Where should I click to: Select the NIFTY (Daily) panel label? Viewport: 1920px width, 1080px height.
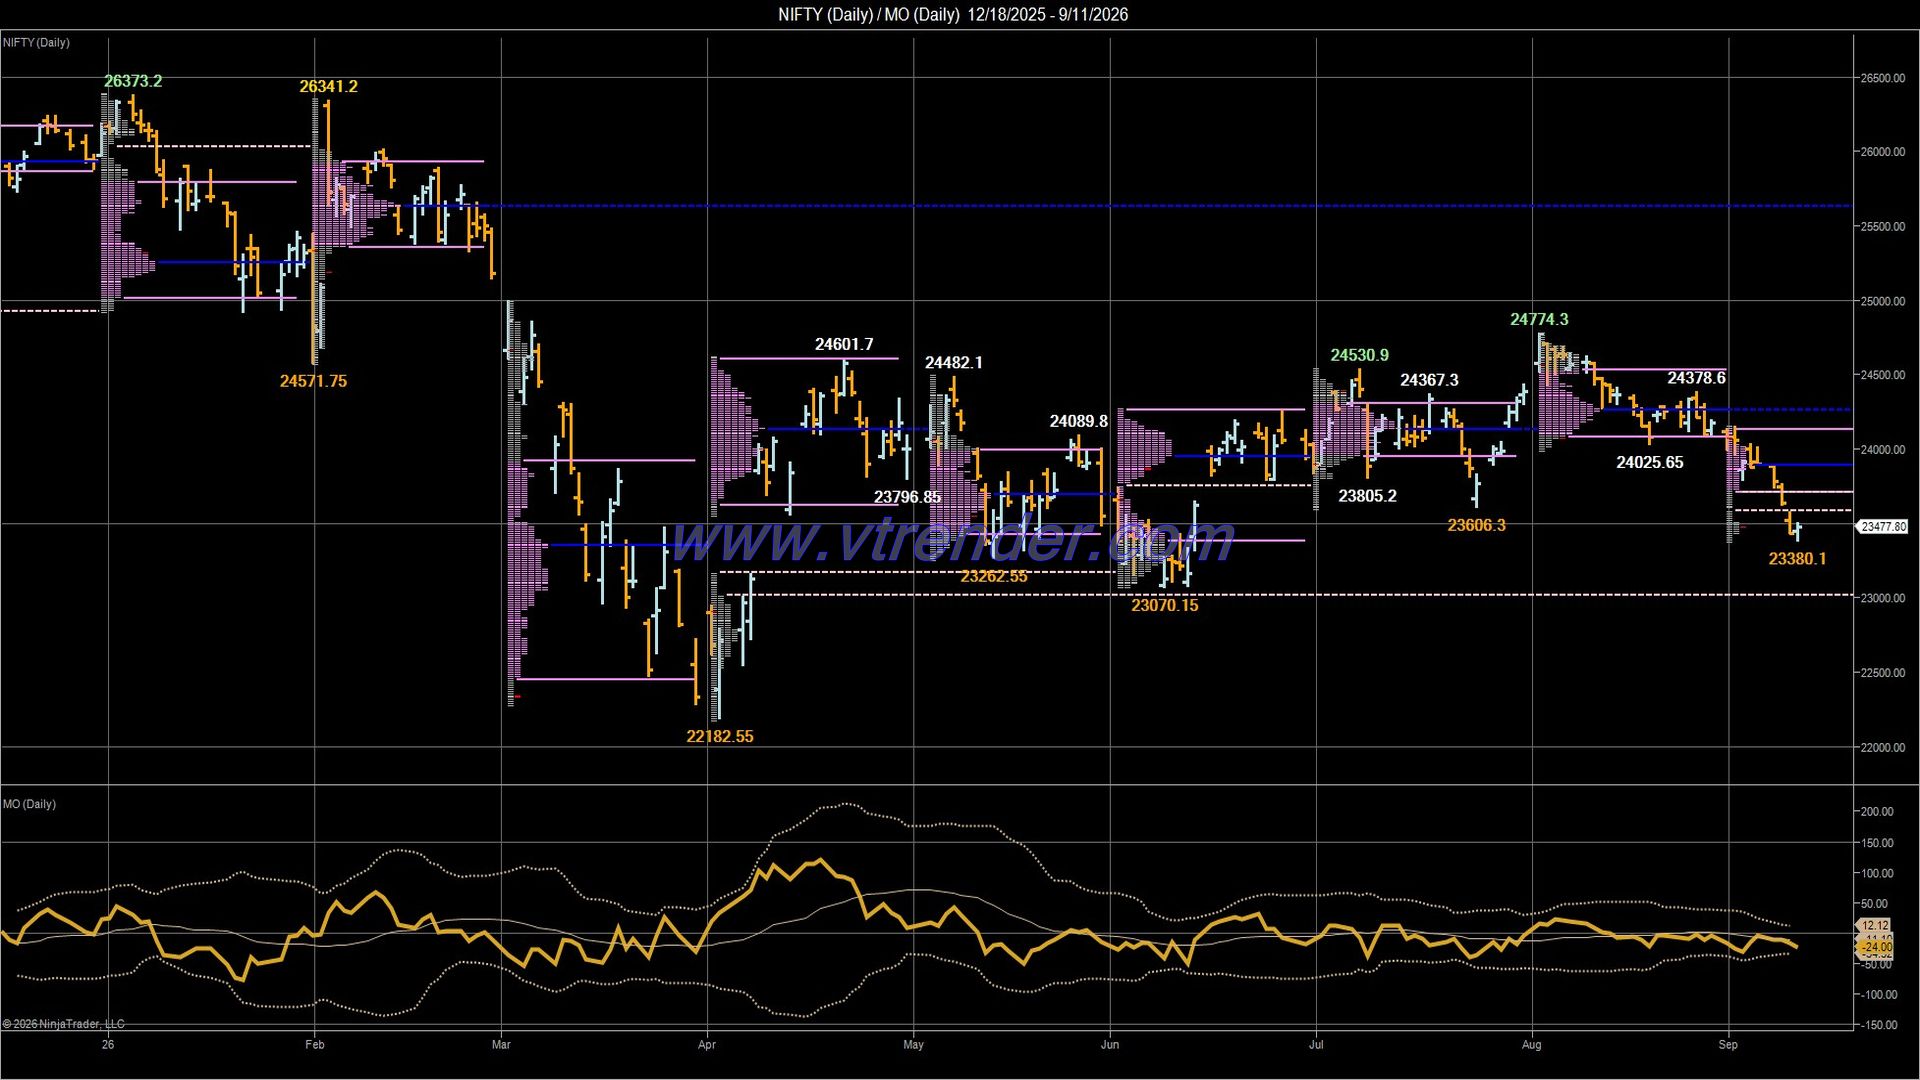[x=37, y=43]
